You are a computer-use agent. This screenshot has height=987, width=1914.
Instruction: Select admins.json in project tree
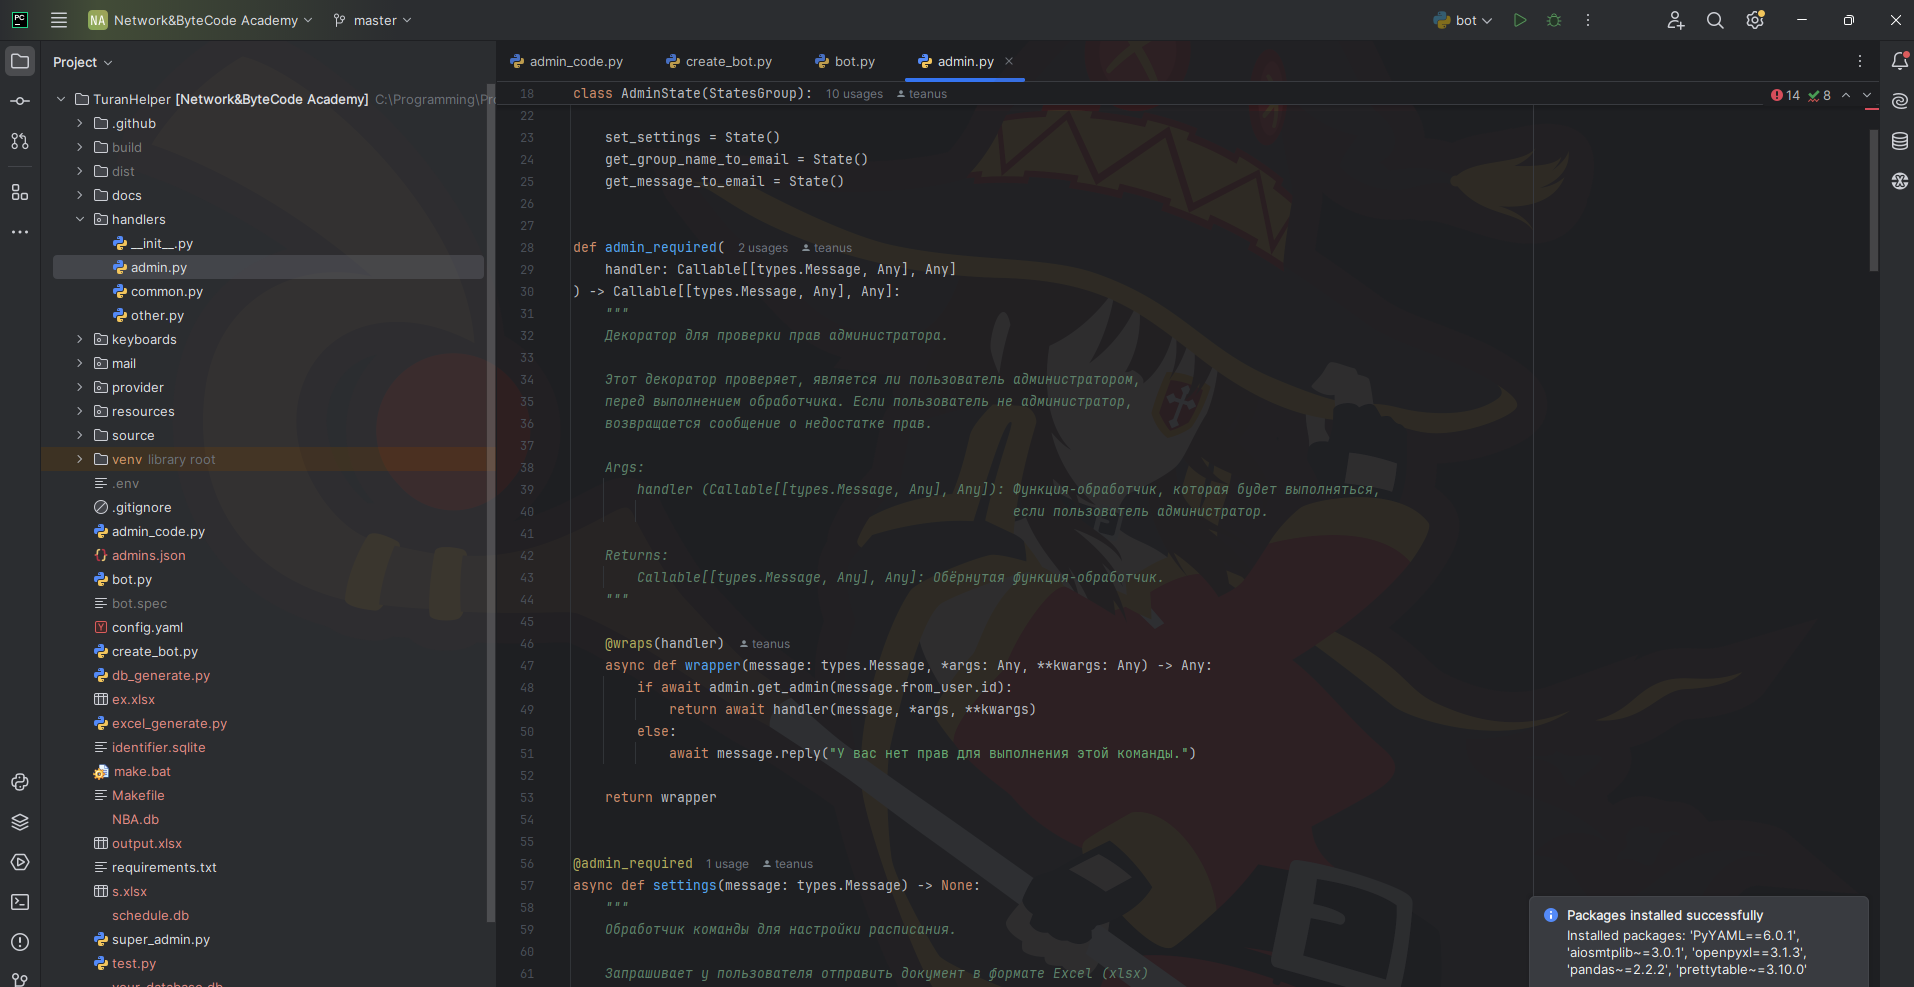tap(148, 555)
